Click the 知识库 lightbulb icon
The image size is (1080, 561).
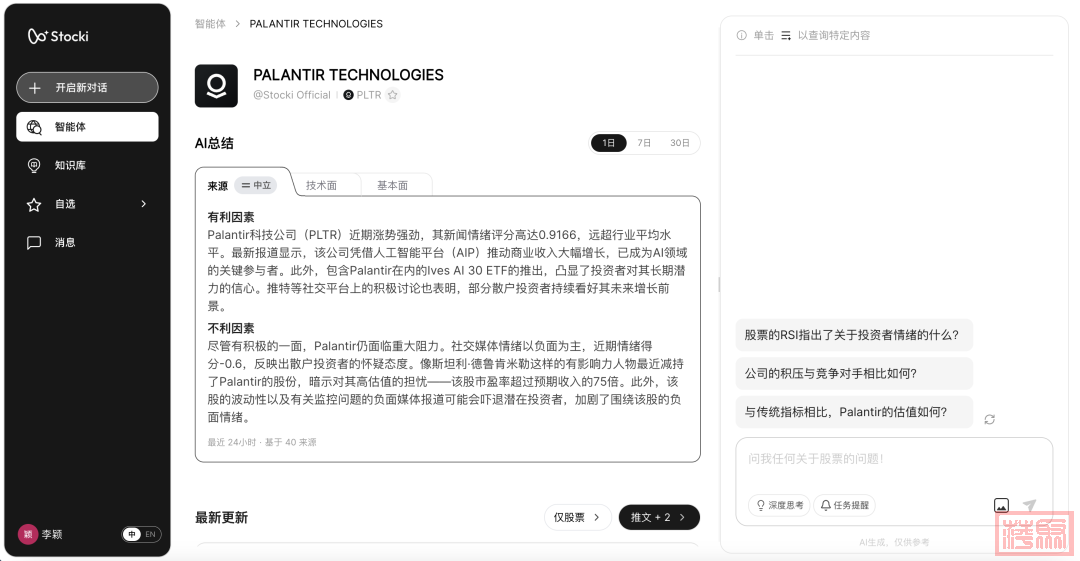34,165
